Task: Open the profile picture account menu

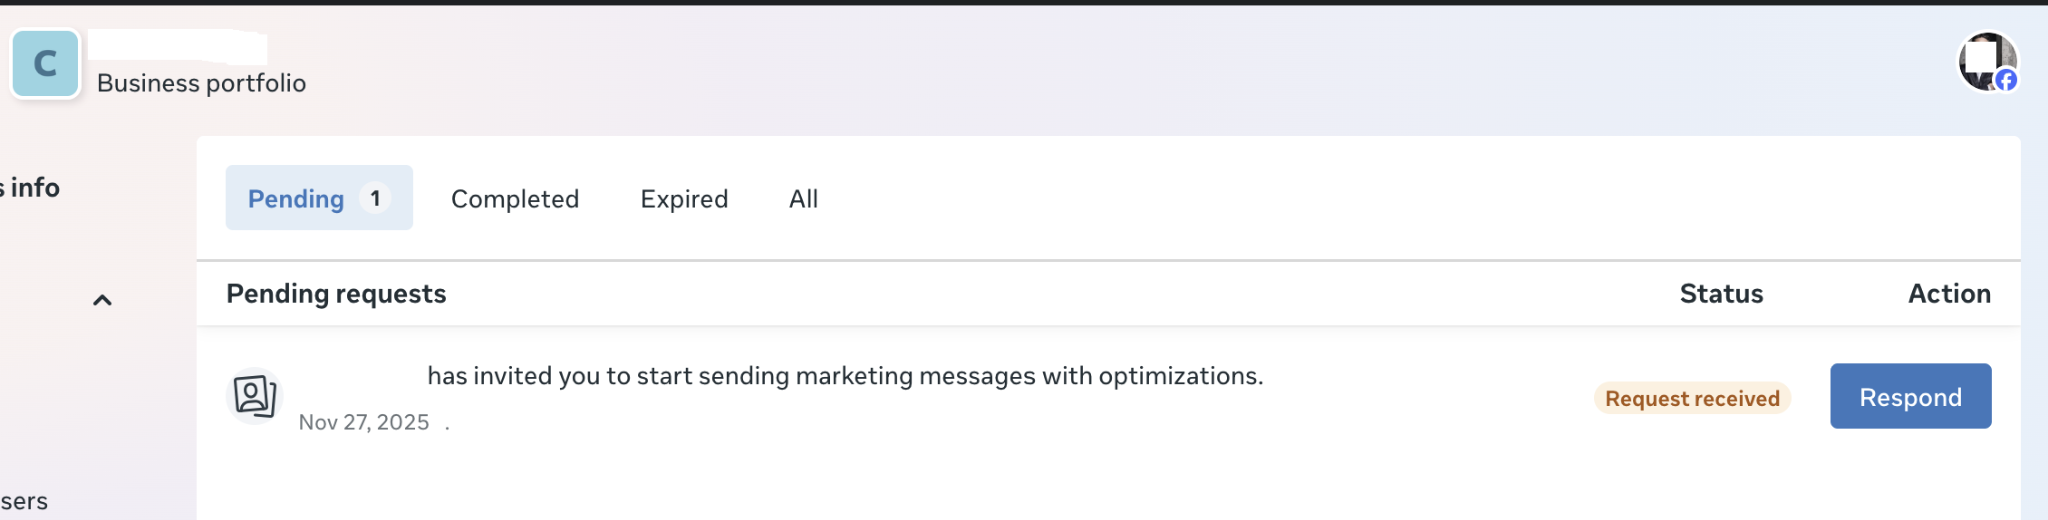Action: coord(1985,59)
